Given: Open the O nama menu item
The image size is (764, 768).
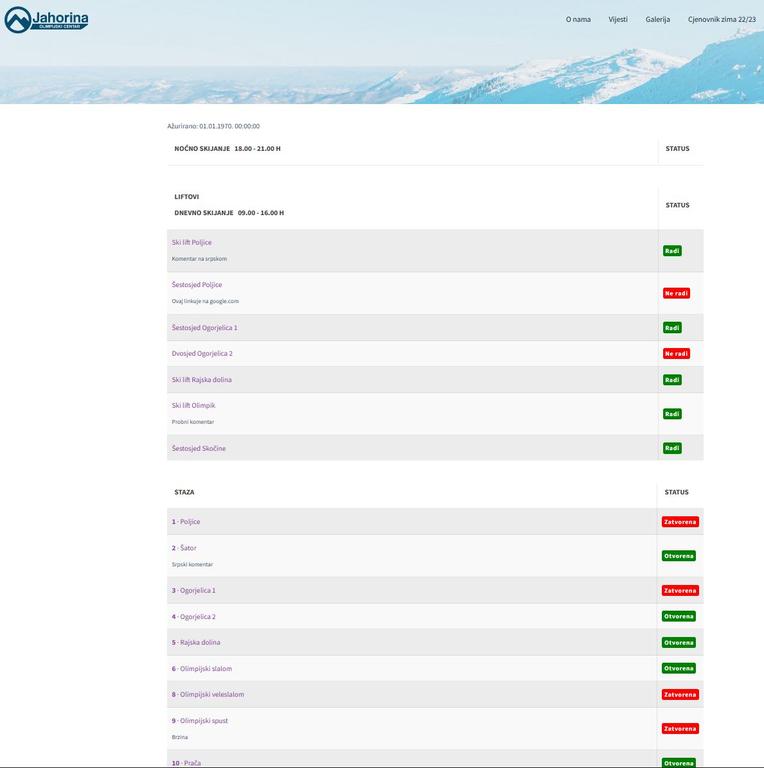Looking at the screenshot, I should pos(578,19).
